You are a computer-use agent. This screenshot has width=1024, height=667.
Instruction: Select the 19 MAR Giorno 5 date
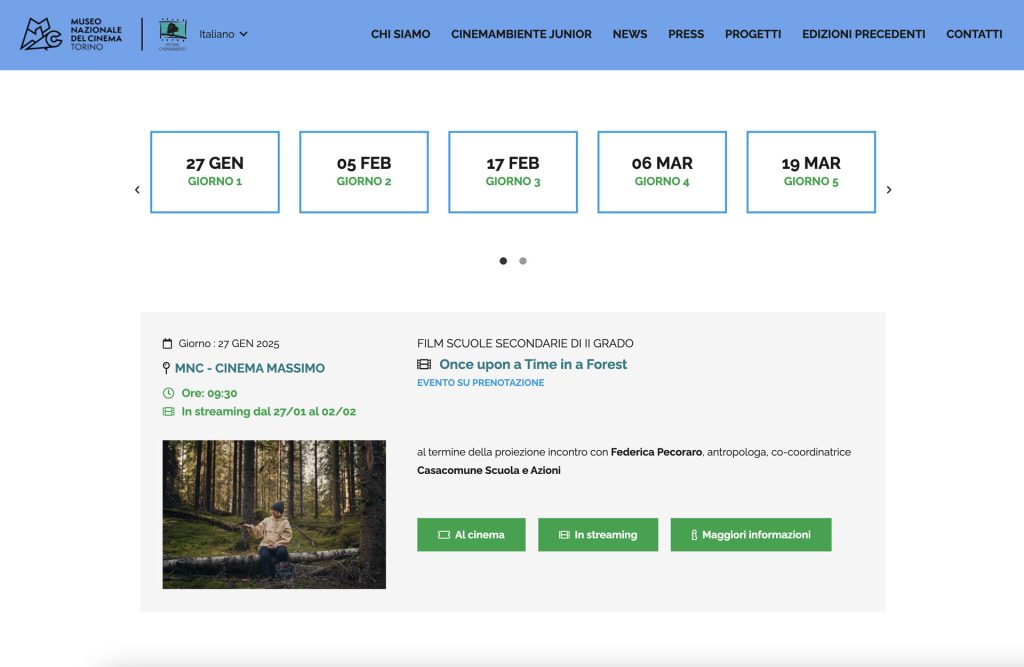(811, 172)
